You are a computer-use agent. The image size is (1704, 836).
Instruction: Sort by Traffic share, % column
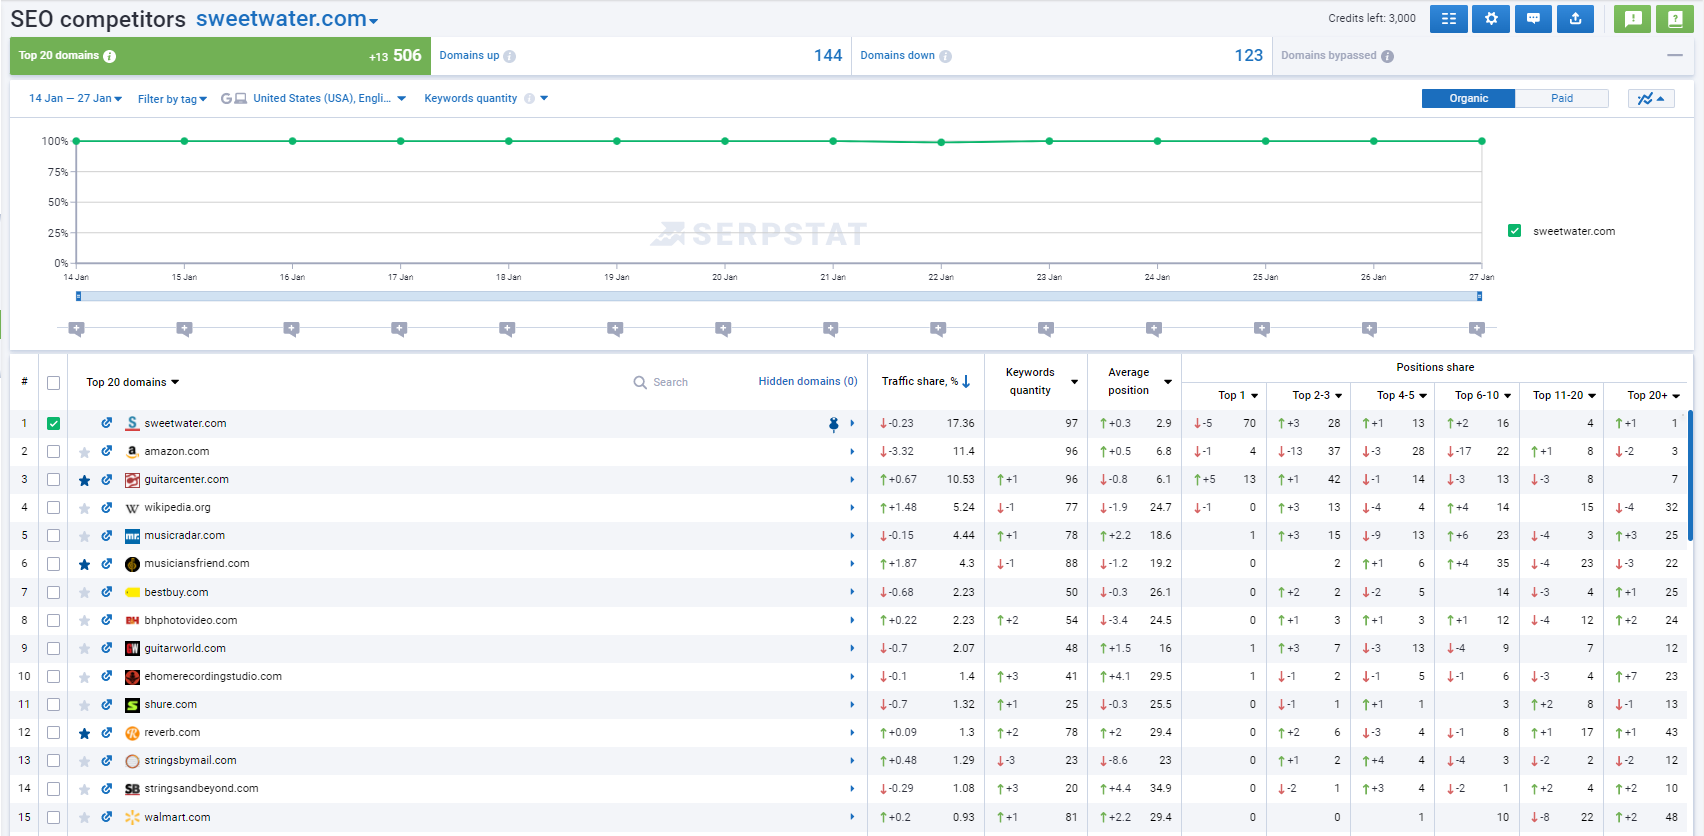(x=926, y=381)
